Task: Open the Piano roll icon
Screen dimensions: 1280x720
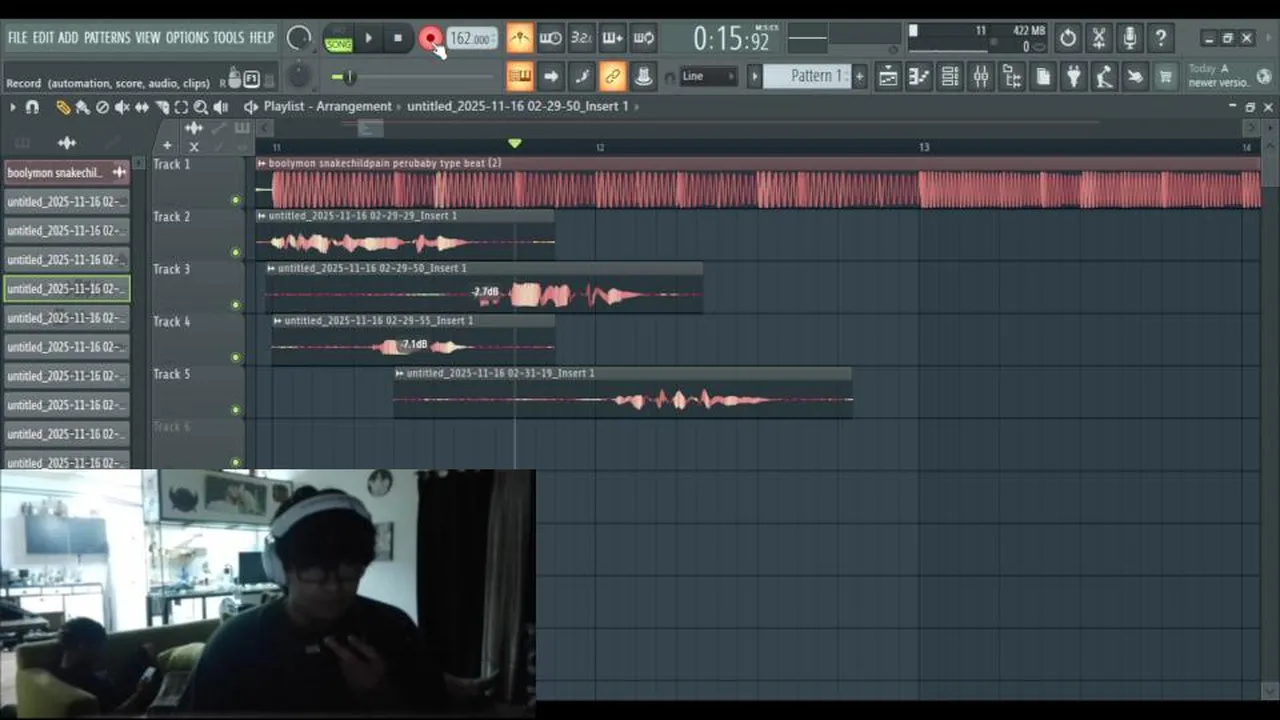Action: coord(918,76)
